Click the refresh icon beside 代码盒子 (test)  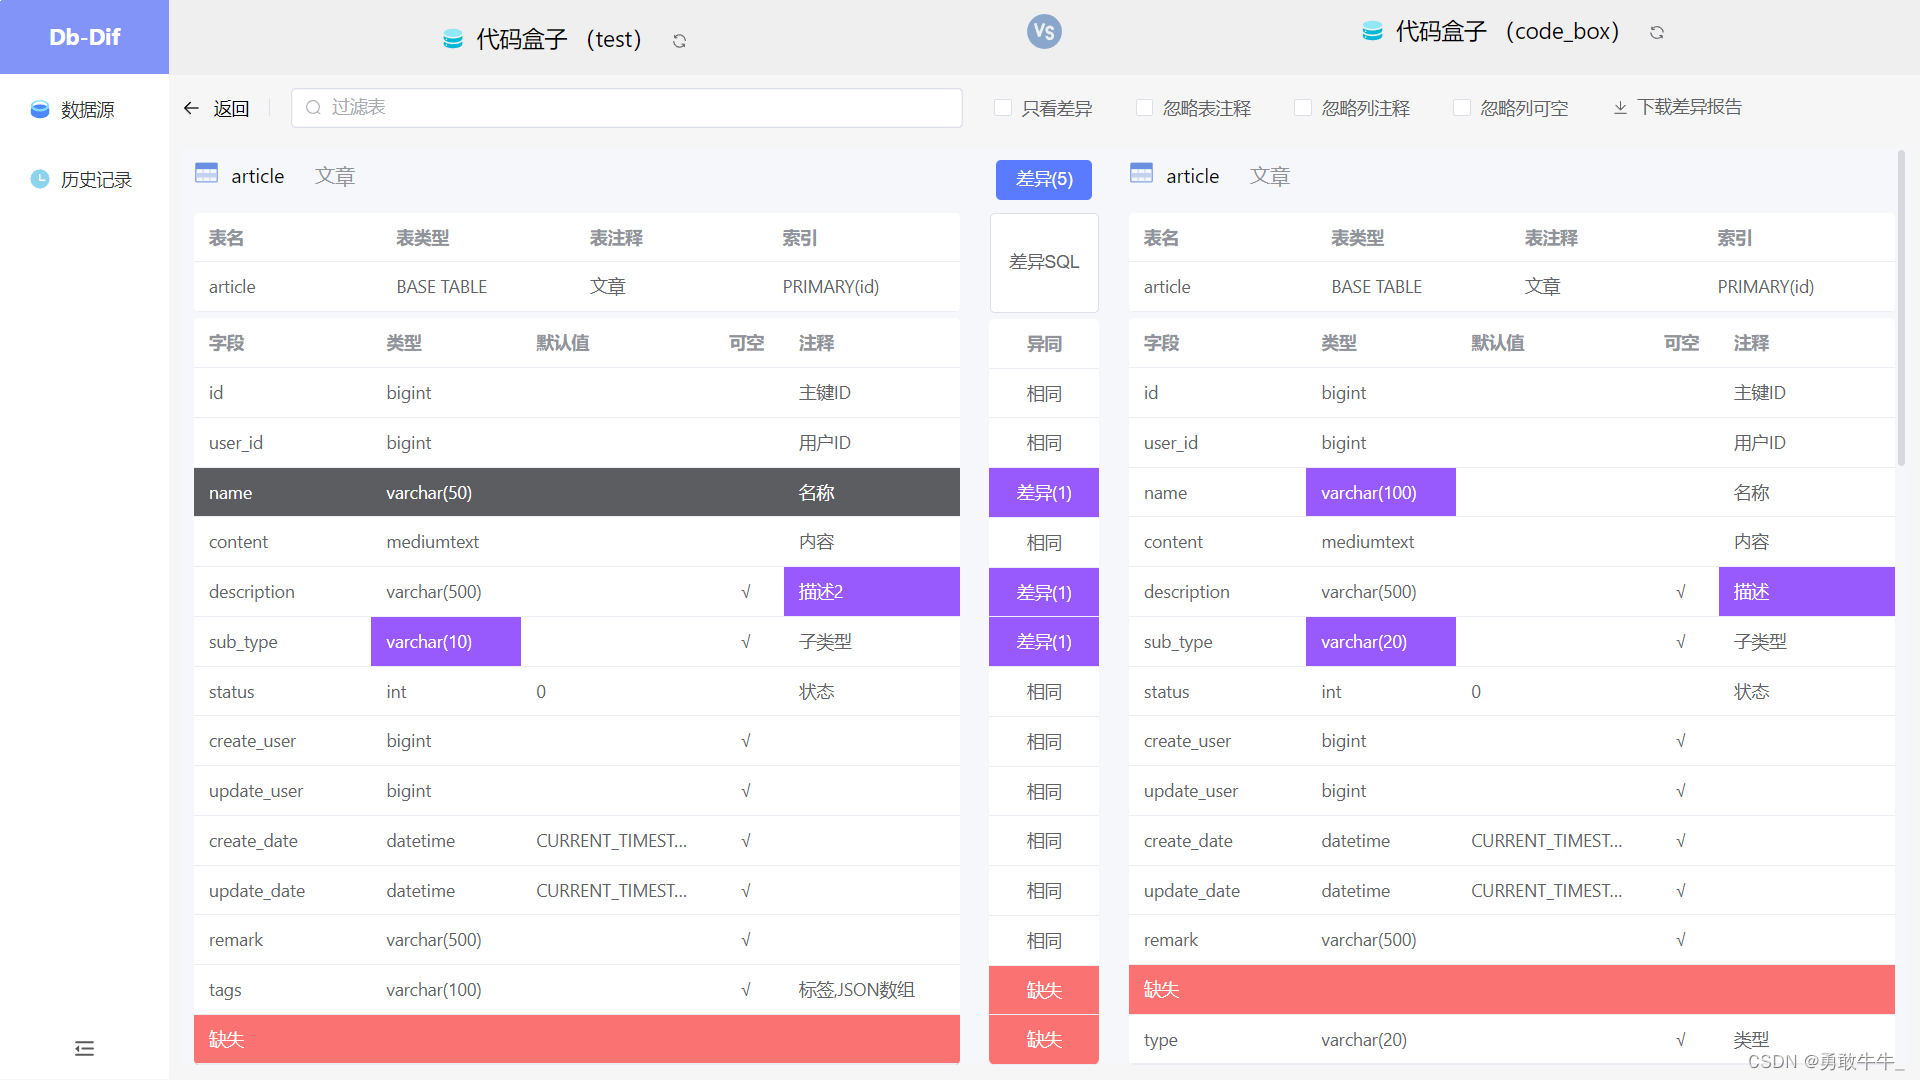pos(679,41)
